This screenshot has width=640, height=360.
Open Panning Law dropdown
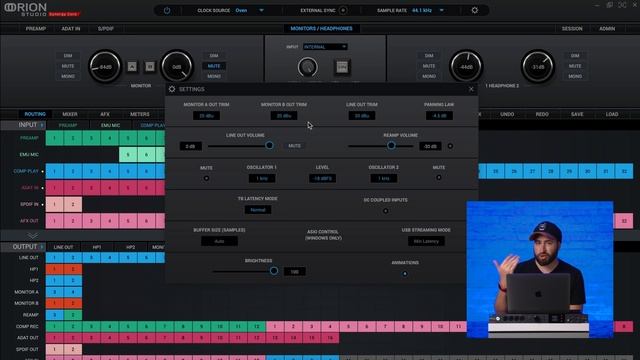pyautogui.click(x=439, y=116)
